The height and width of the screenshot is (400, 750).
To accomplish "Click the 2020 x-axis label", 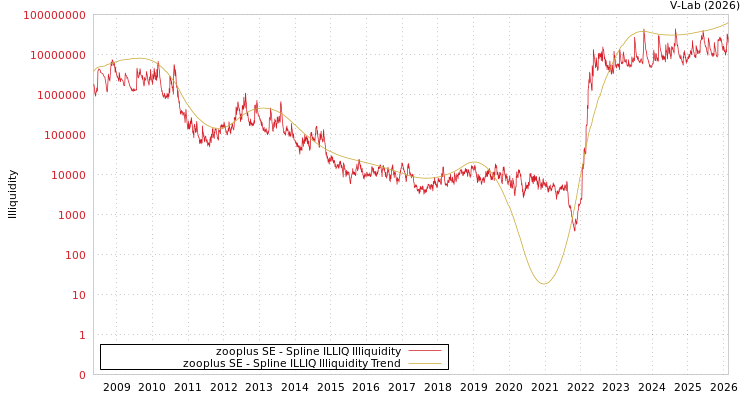I will click(x=509, y=387).
